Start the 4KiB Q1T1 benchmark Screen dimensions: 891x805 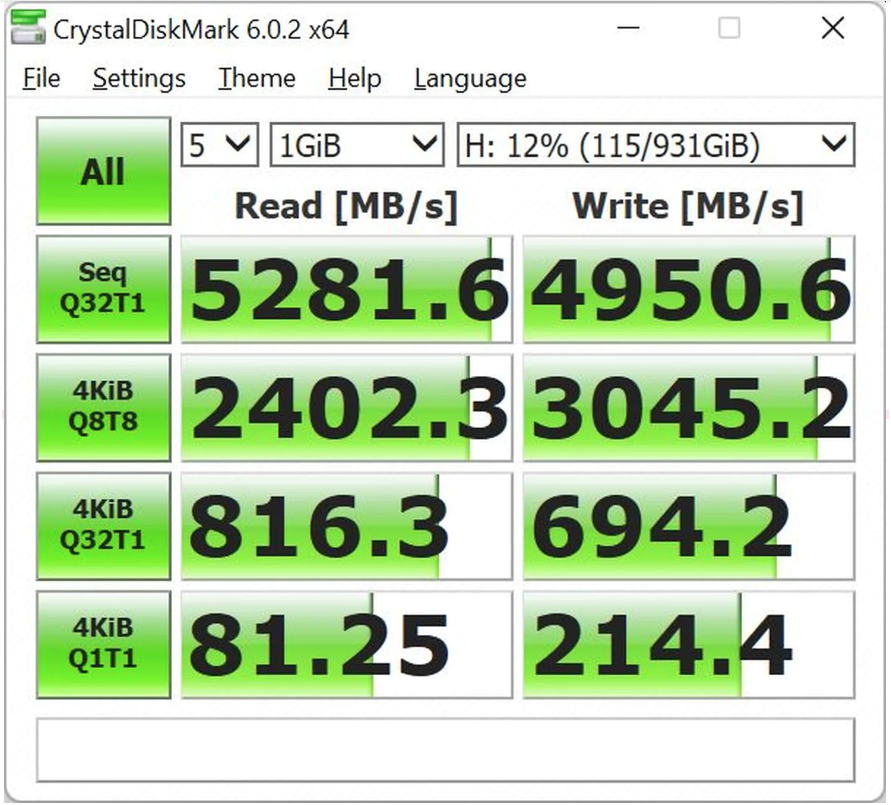[104, 645]
